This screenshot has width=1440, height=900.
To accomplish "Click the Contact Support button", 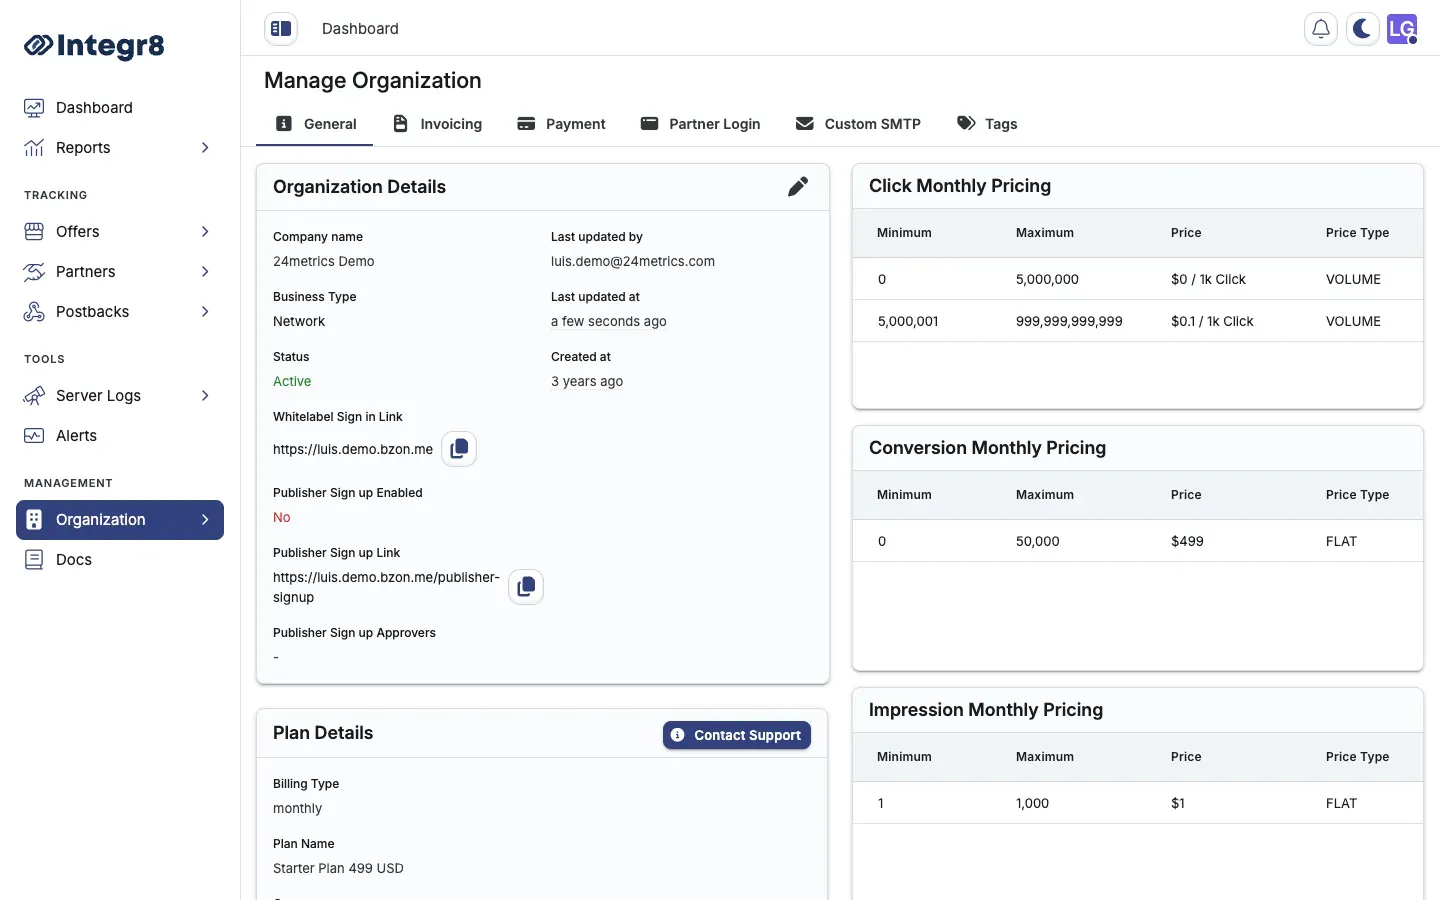I will tap(737, 735).
